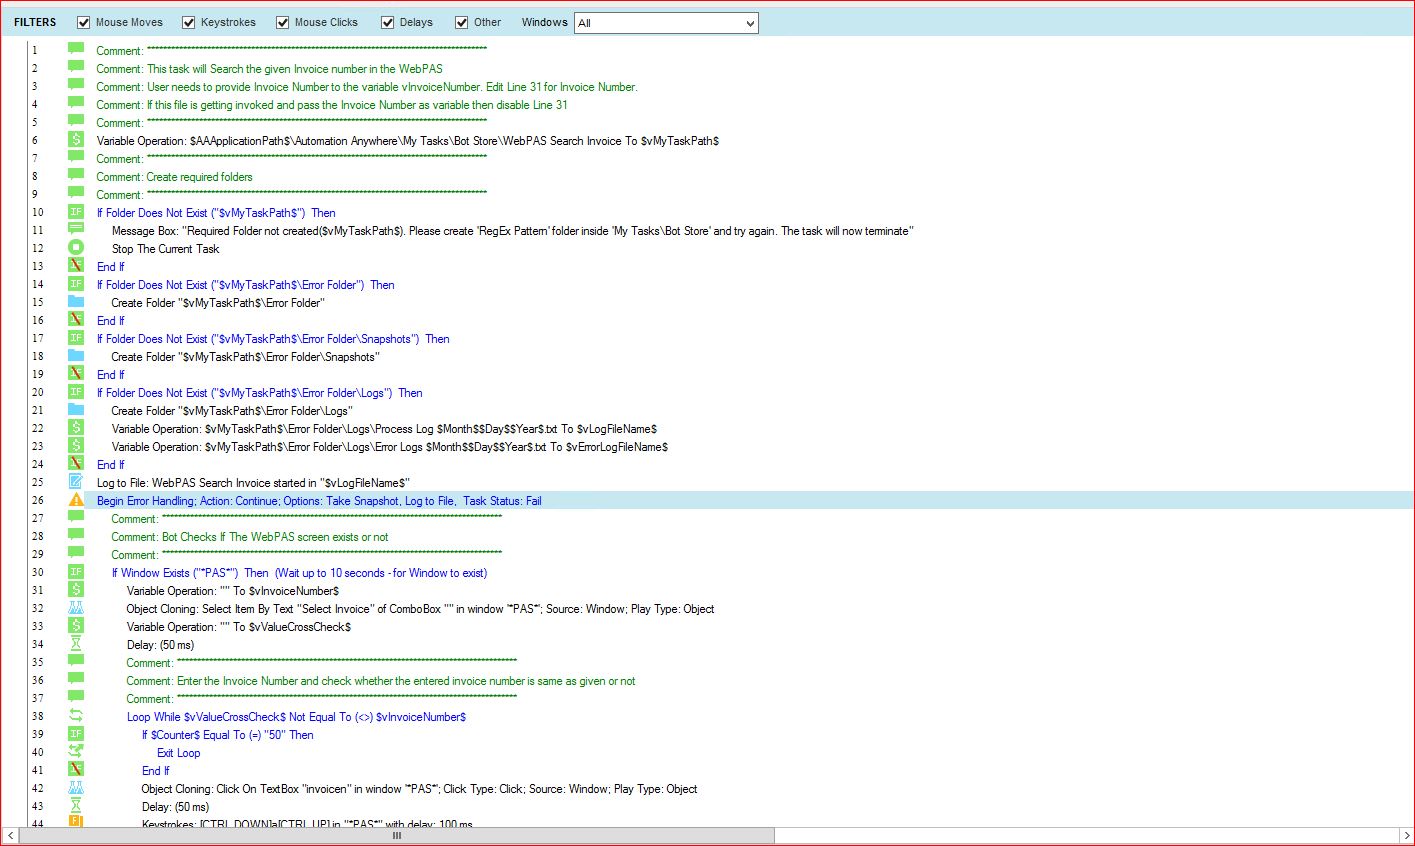1415x846 pixels.
Task: Click the Exit Loop icon on line 40
Action: (x=76, y=752)
